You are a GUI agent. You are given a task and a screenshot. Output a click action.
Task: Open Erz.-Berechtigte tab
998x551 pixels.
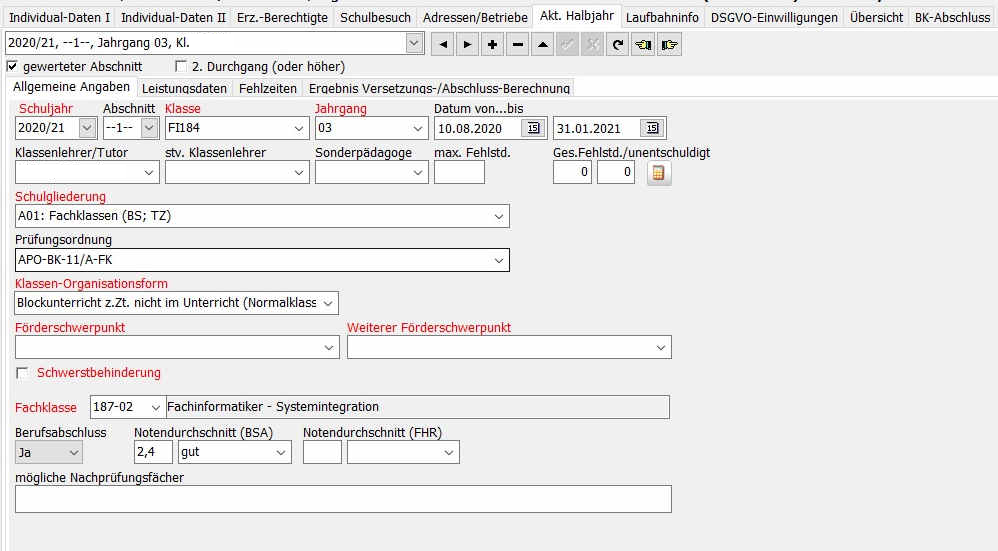click(x=282, y=17)
